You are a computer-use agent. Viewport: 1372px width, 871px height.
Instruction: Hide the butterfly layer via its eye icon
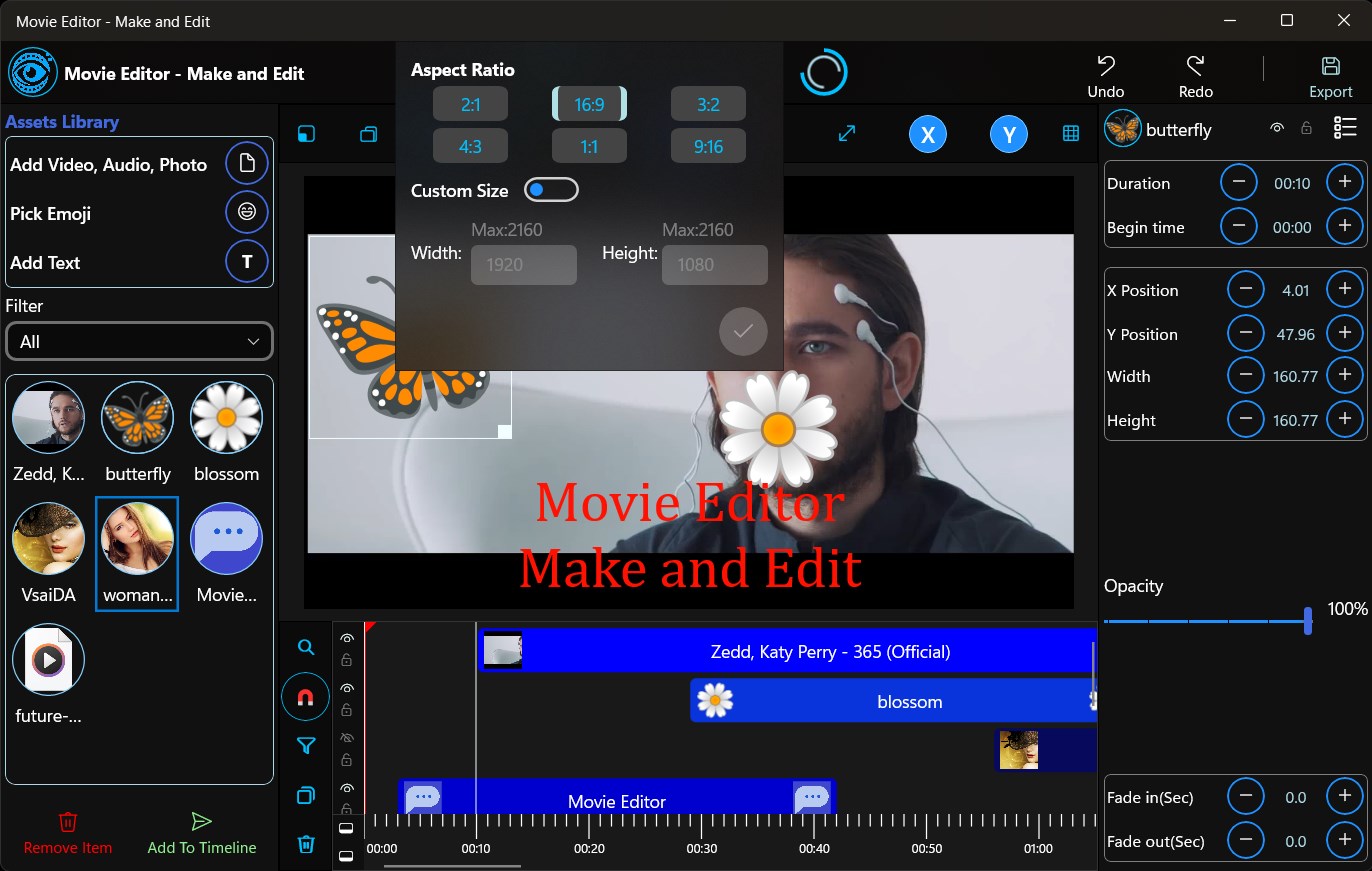click(x=1277, y=129)
